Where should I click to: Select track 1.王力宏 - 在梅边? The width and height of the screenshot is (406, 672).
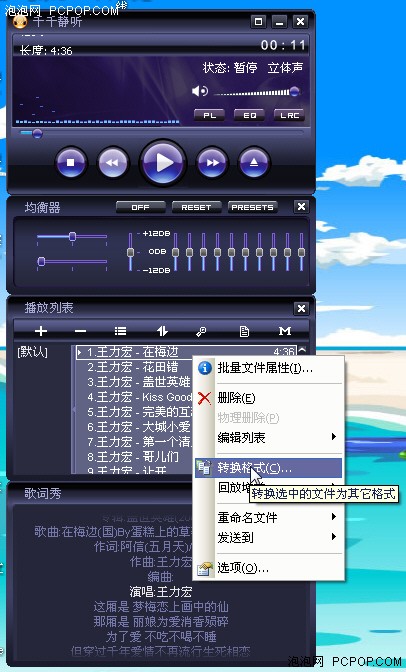pyautogui.click(x=186, y=352)
